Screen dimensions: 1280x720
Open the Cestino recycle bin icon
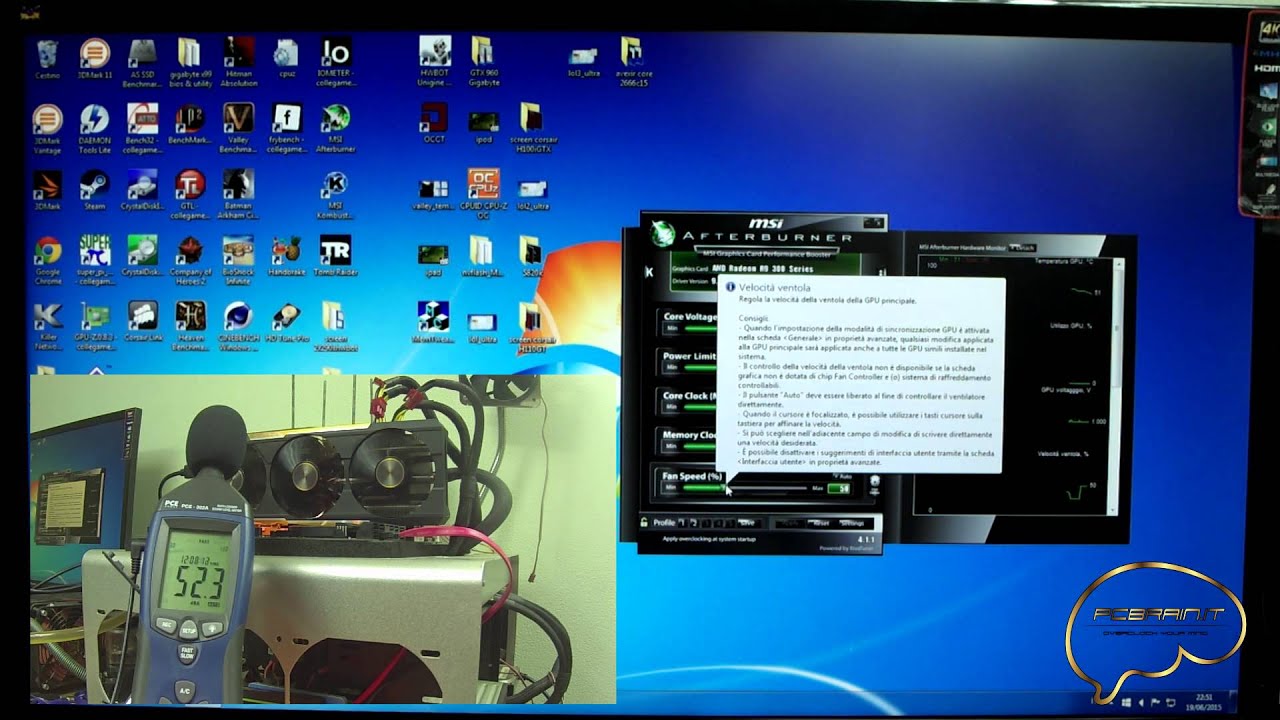pyautogui.click(x=47, y=60)
